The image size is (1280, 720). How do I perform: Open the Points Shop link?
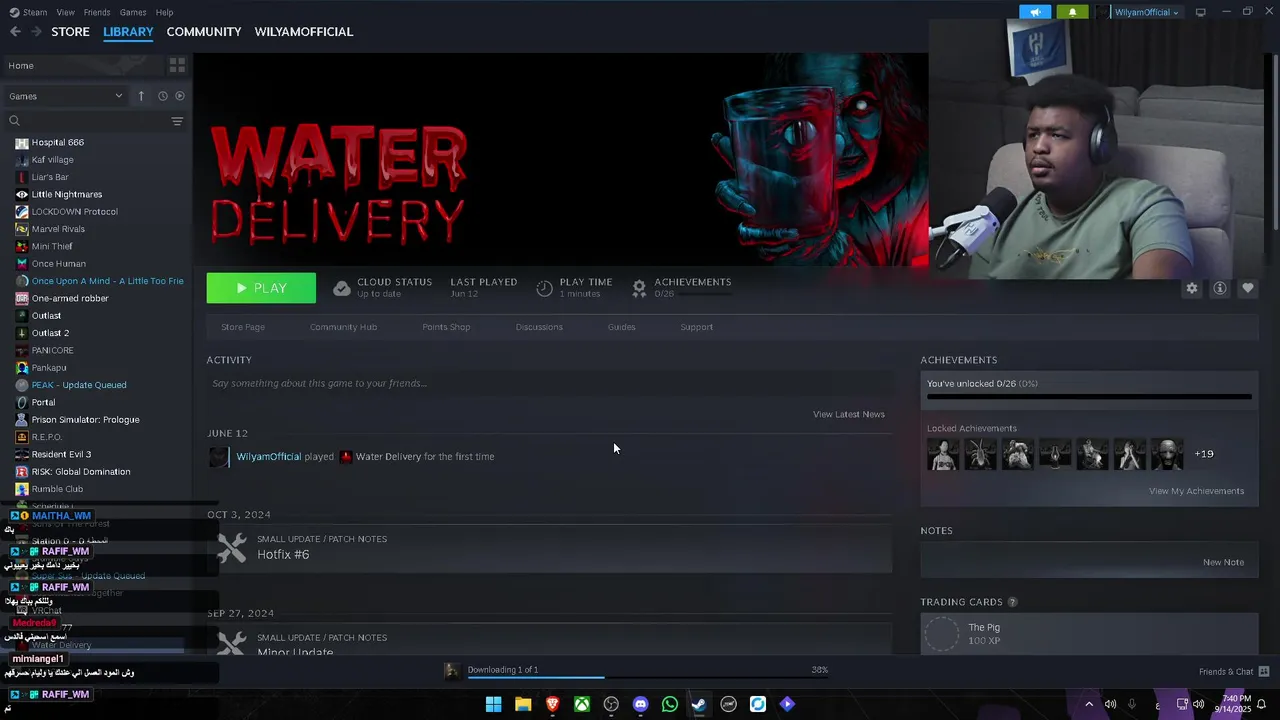(x=446, y=327)
